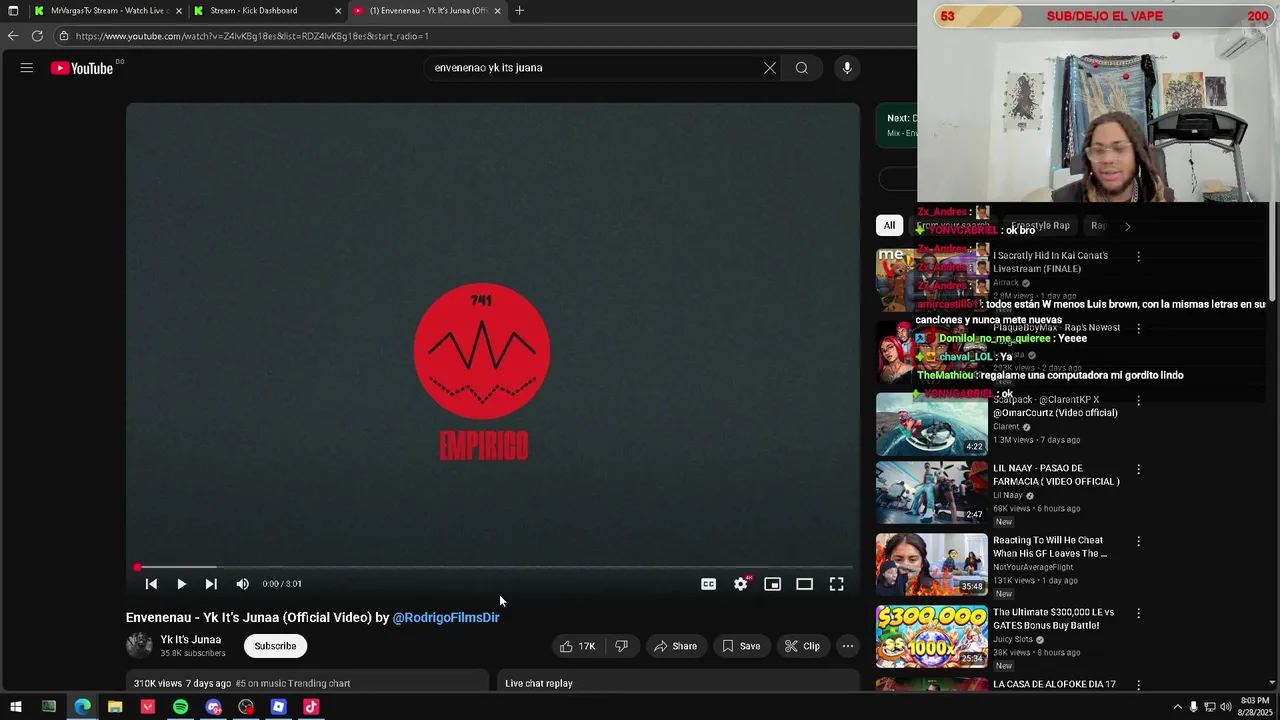Open options for LIL NAAY video
1280x720 pixels.
(1138, 469)
